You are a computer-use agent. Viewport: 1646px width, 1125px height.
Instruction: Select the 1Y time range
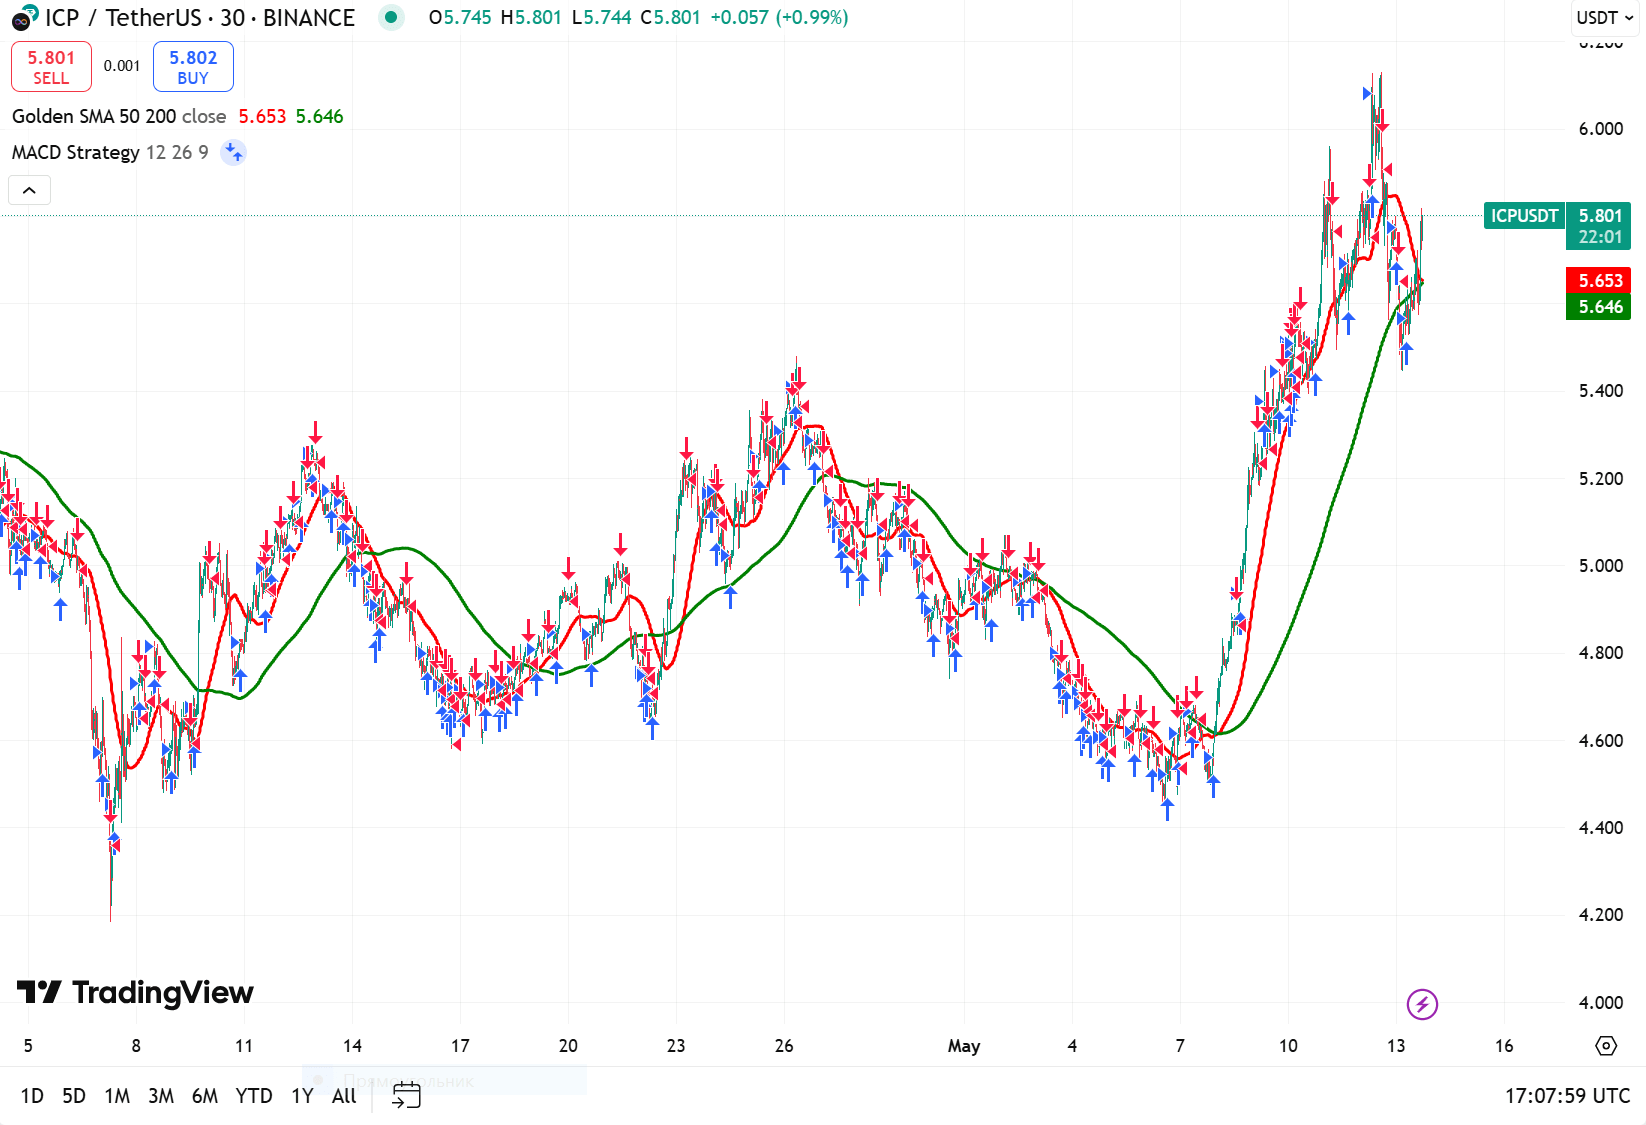coord(302,1095)
